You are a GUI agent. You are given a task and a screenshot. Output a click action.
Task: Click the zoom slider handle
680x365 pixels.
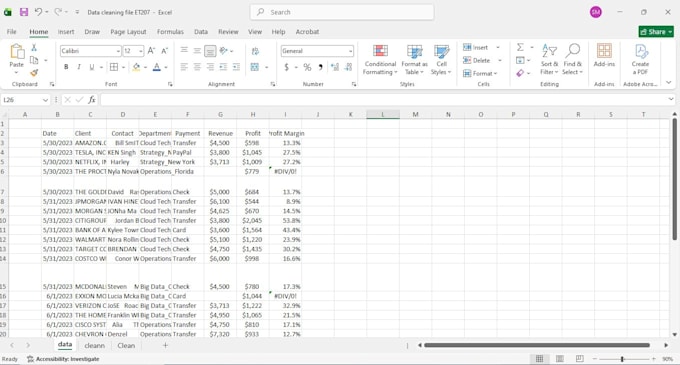point(622,359)
